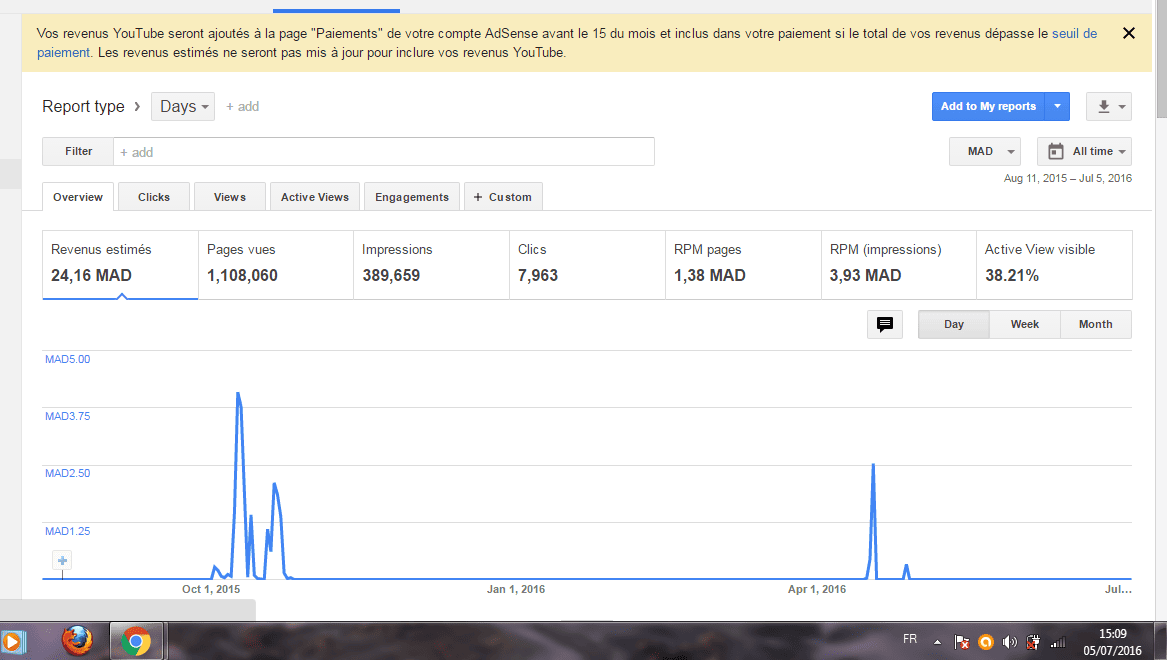
Task: Launch the media player taskbar icon
Action: (13, 641)
